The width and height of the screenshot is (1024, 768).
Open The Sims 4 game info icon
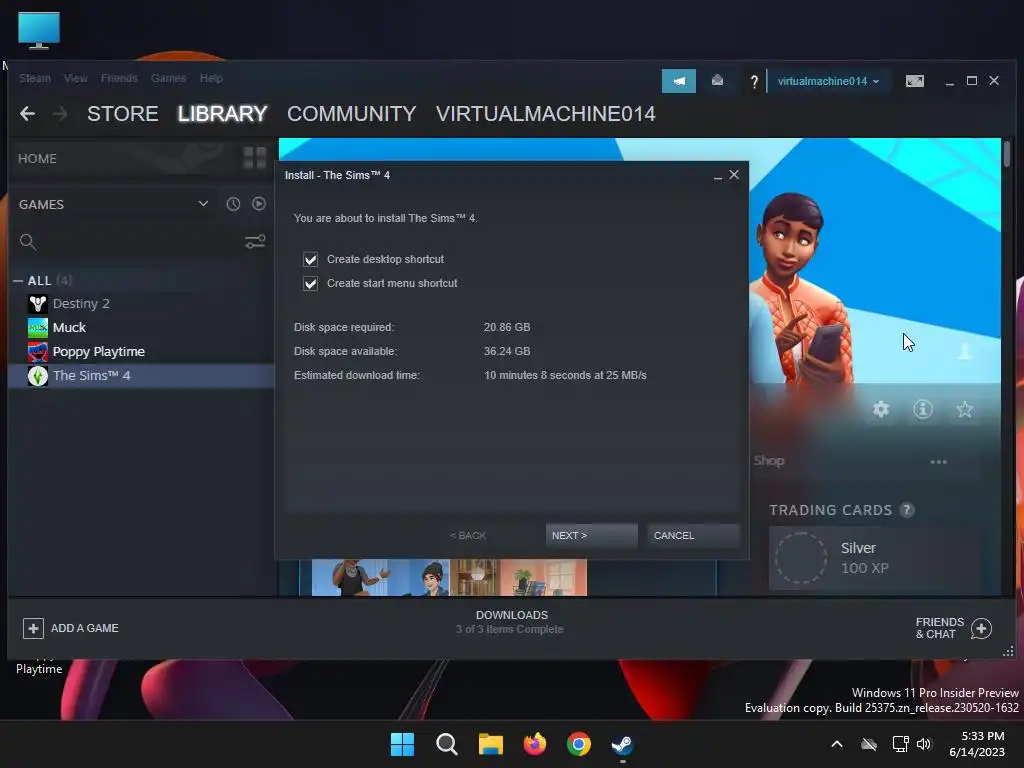[x=923, y=409]
